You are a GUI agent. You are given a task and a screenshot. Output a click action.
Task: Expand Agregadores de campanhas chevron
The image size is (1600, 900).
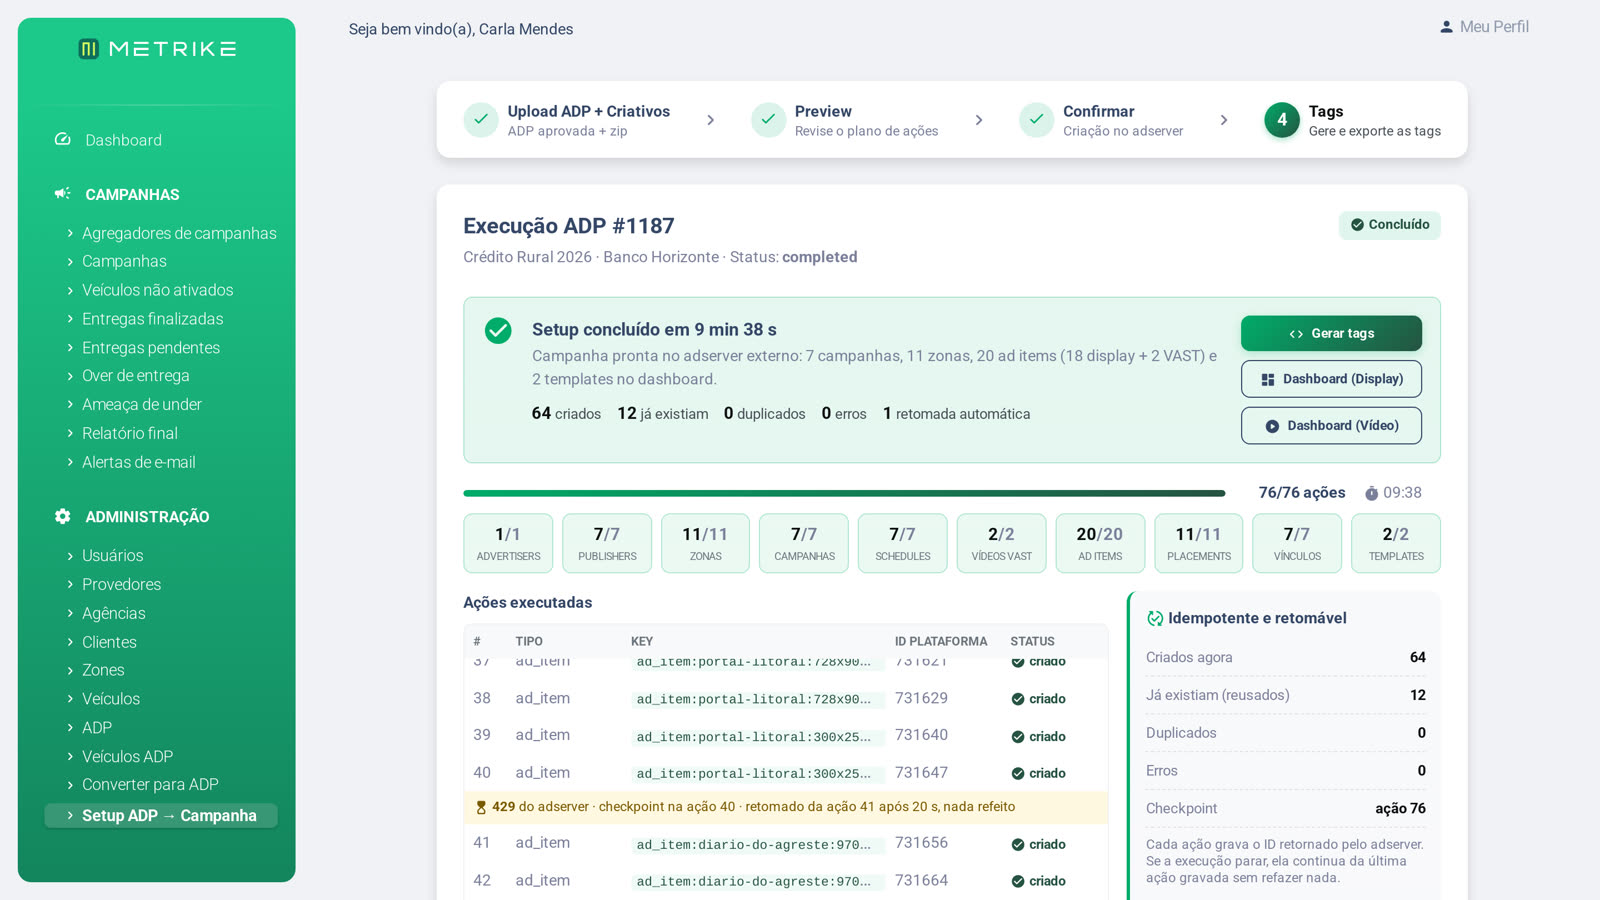point(70,233)
